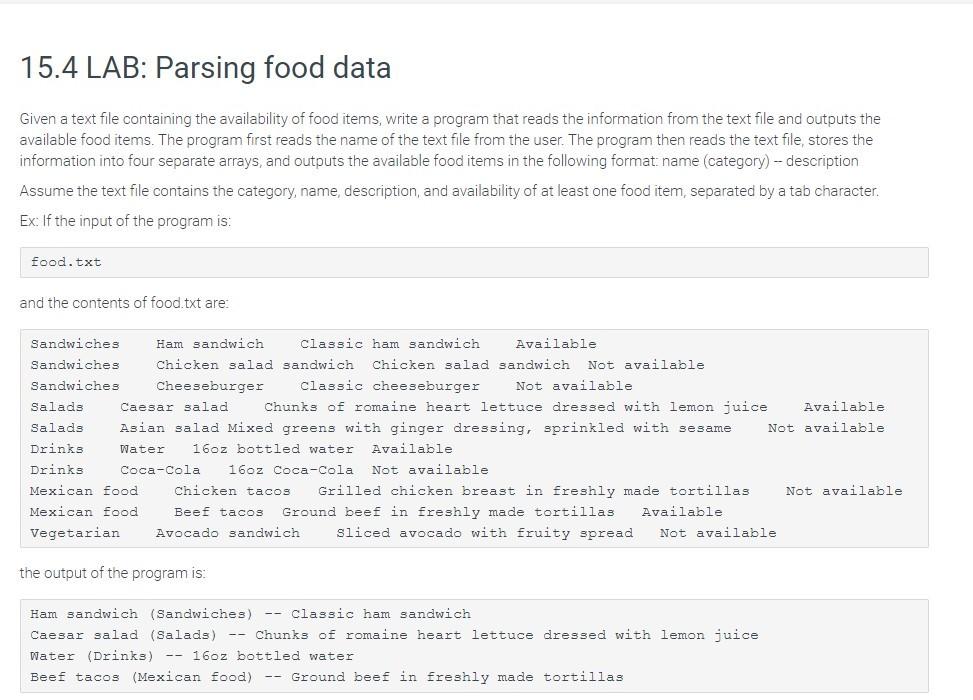Click 'Ex: If the input of the program is:' text

[x=125, y=222]
